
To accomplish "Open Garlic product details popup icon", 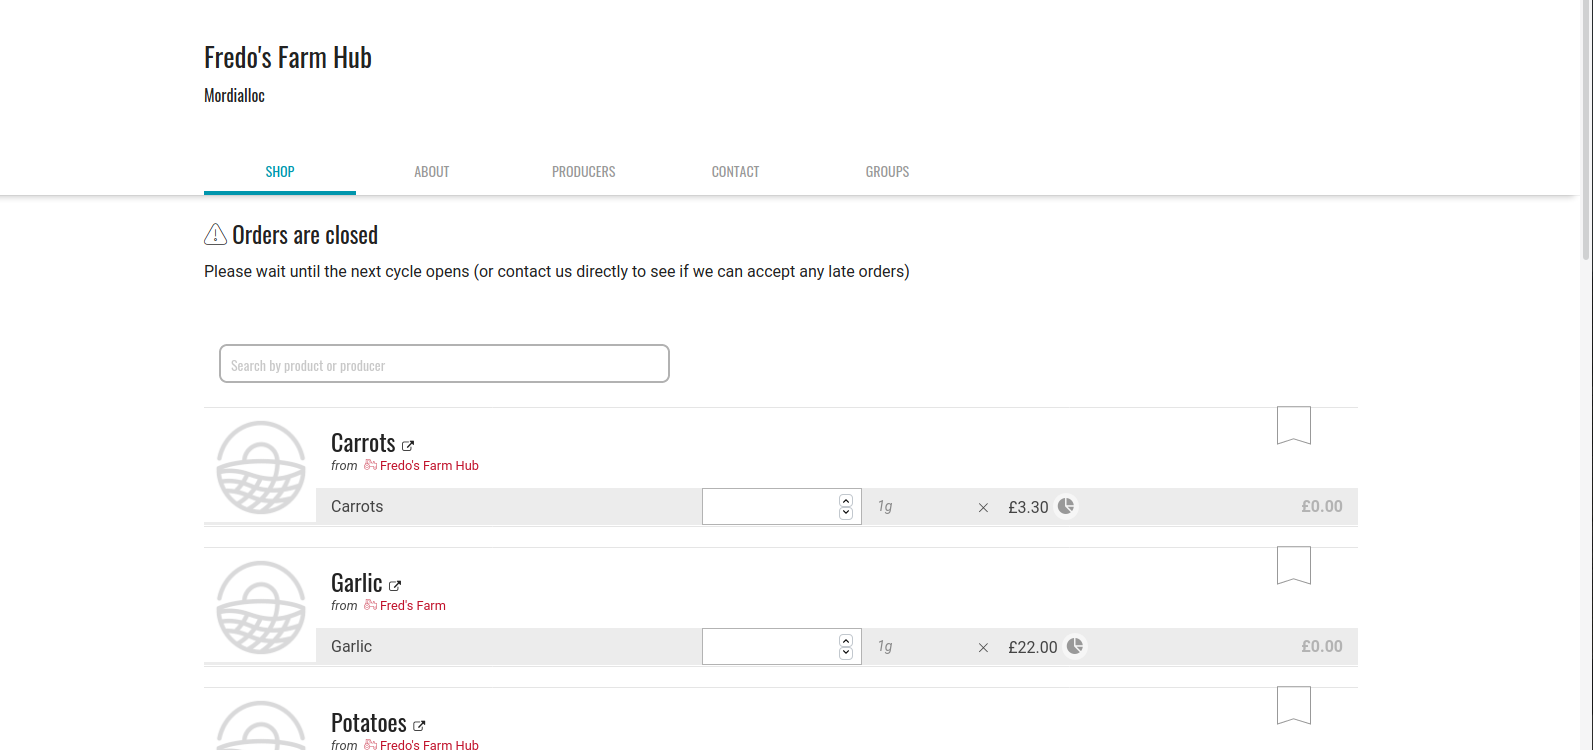I will (x=395, y=586).
